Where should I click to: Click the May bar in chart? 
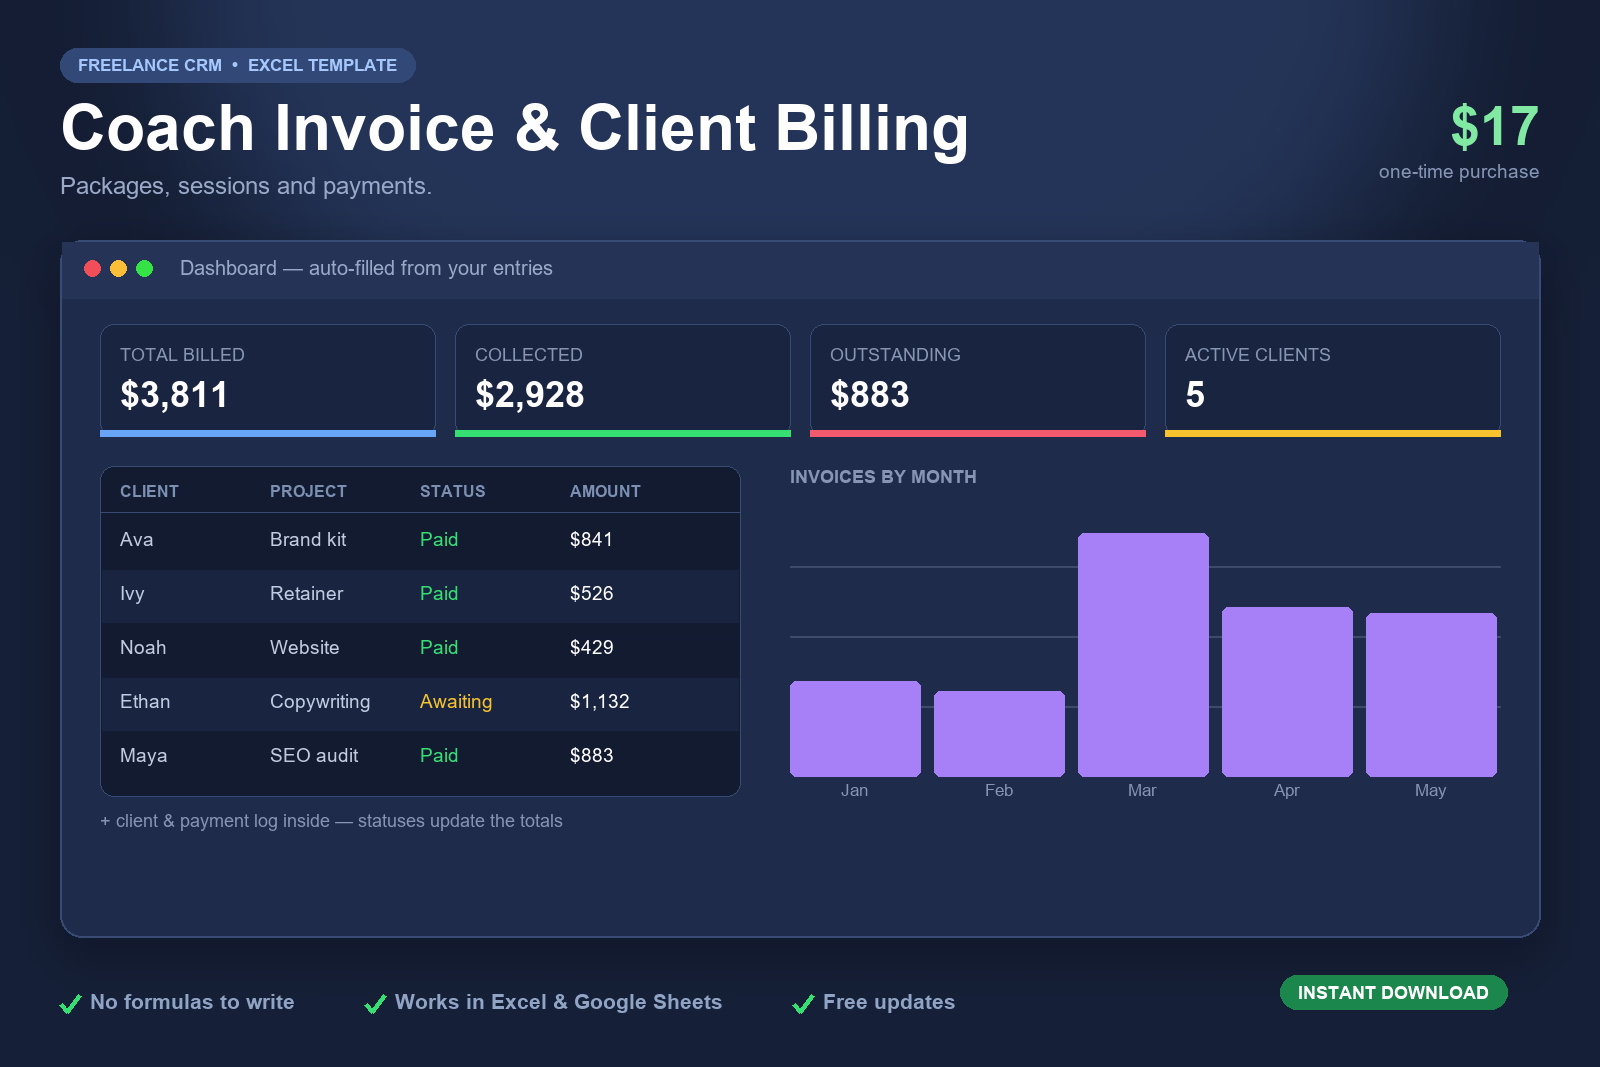[x=1431, y=695]
